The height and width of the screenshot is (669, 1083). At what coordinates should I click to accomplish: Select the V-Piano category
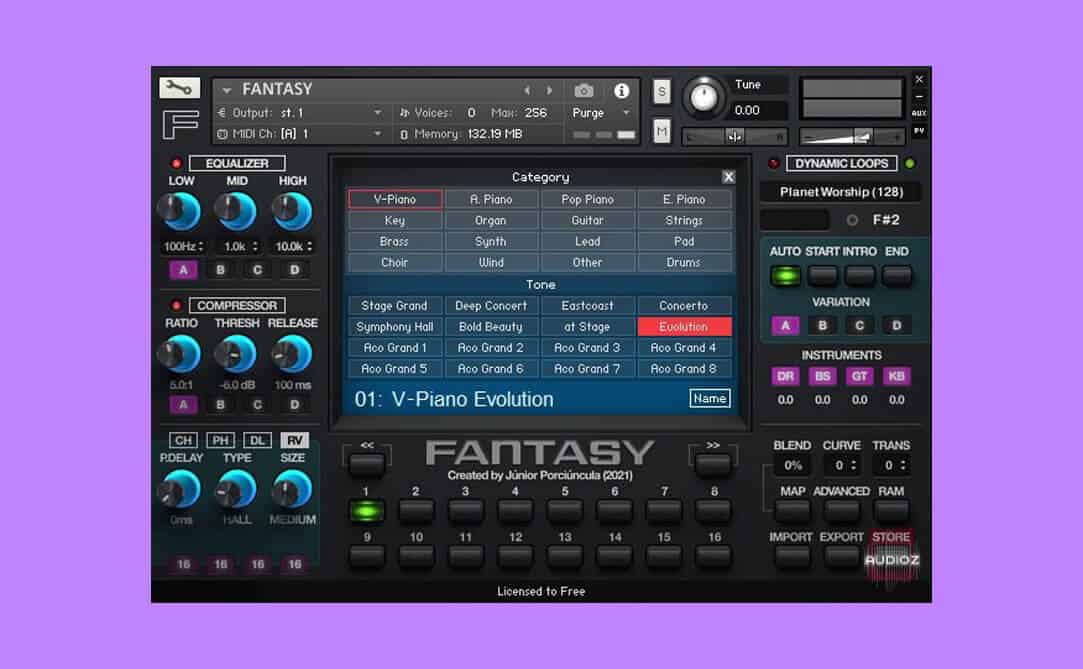[x=395, y=200]
